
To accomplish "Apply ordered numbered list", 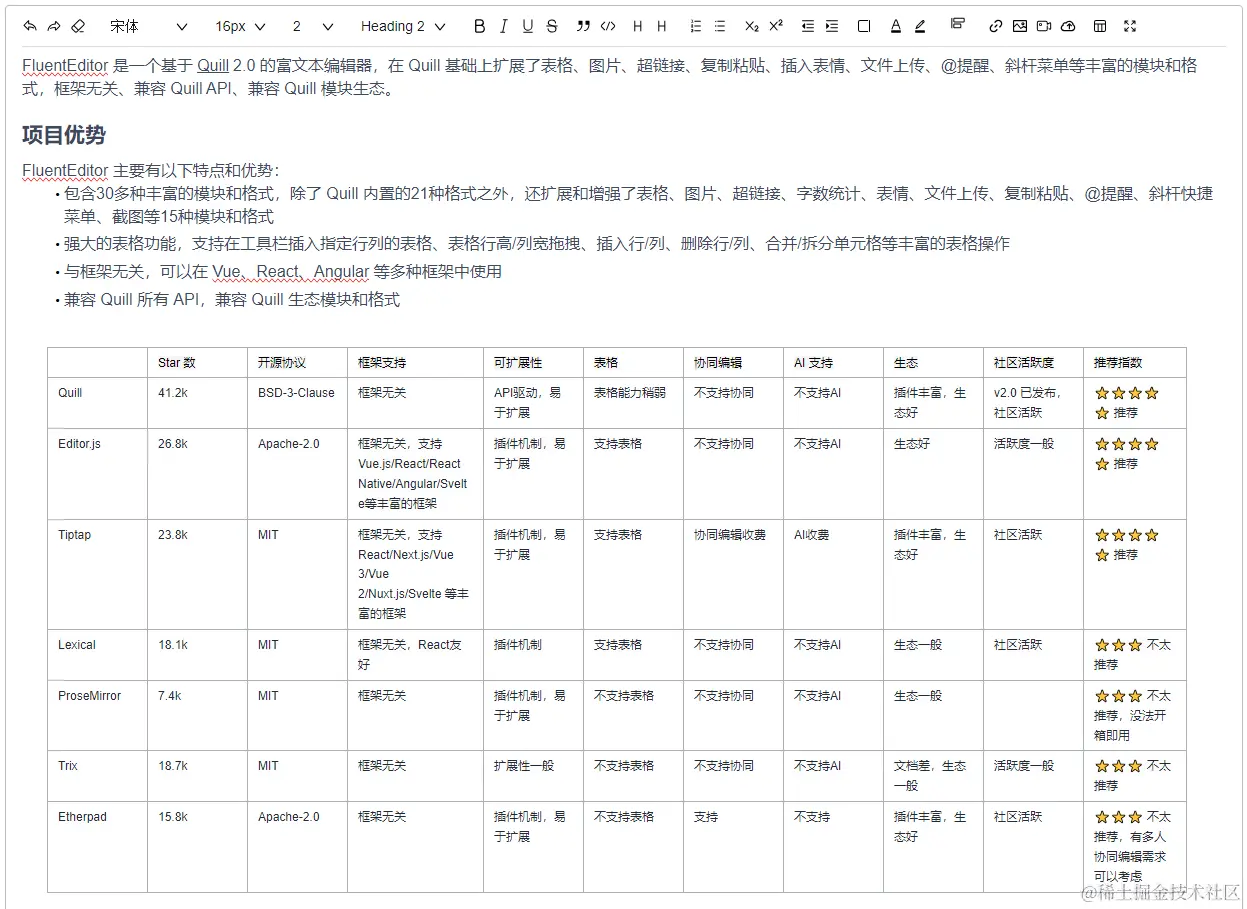I will point(696,26).
